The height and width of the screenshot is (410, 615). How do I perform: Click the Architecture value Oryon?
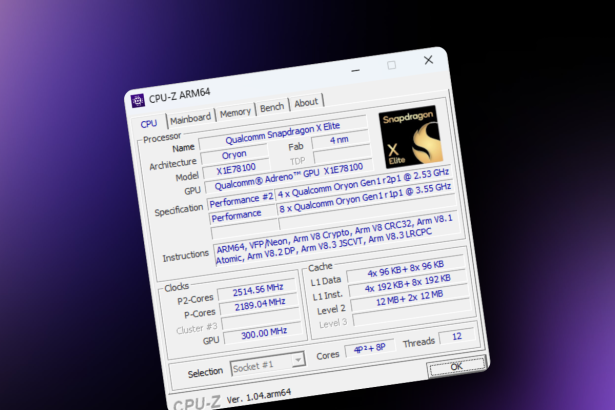234,155
